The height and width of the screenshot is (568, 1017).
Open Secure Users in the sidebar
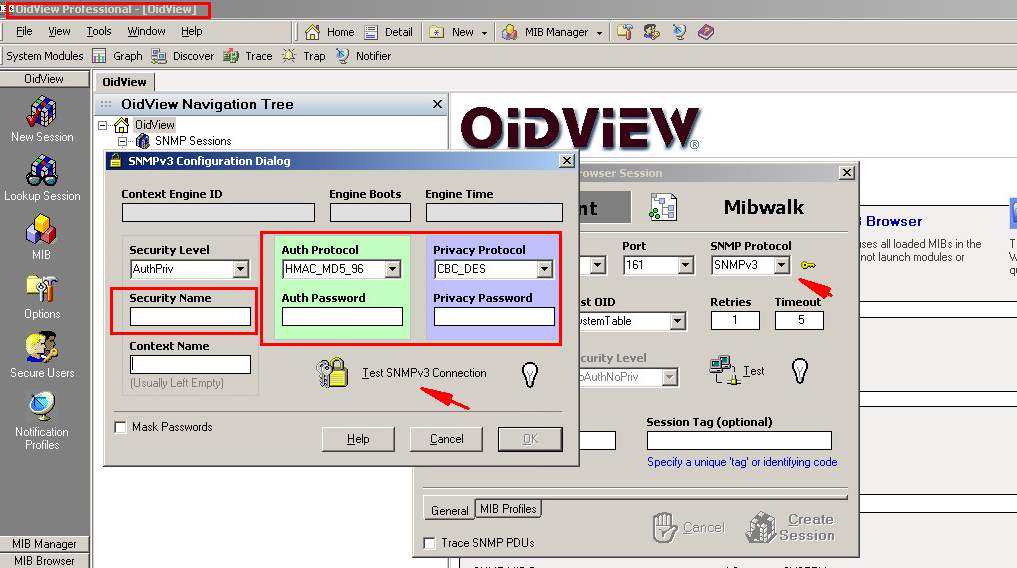(x=42, y=349)
